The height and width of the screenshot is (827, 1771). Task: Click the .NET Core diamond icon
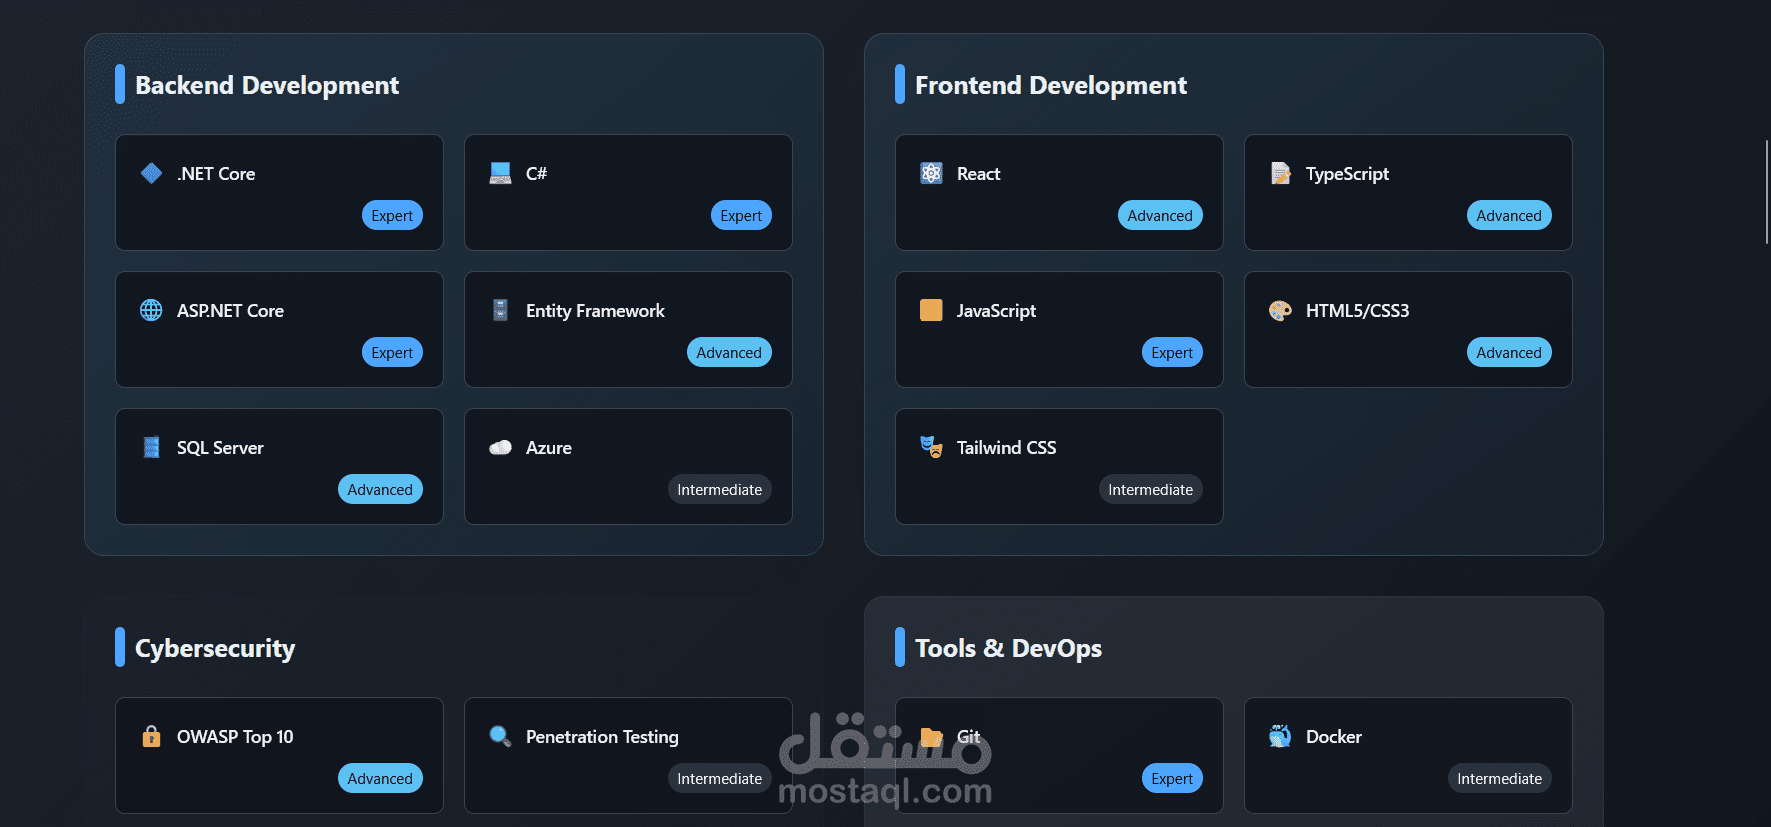pos(151,173)
